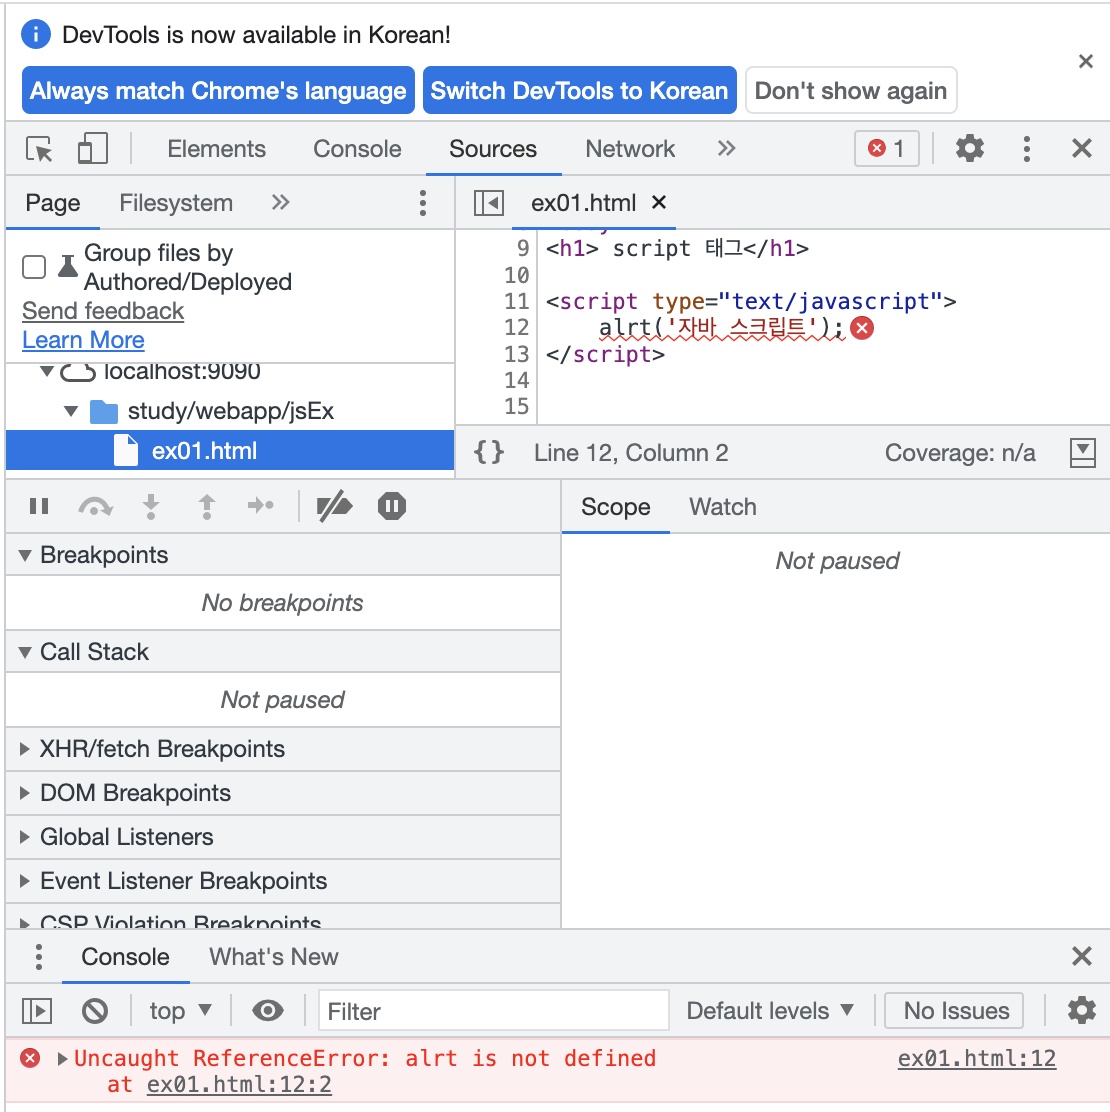1110x1112 pixels.
Task: Focus the console Filter input field
Action: pyautogui.click(x=494, y=1011)
